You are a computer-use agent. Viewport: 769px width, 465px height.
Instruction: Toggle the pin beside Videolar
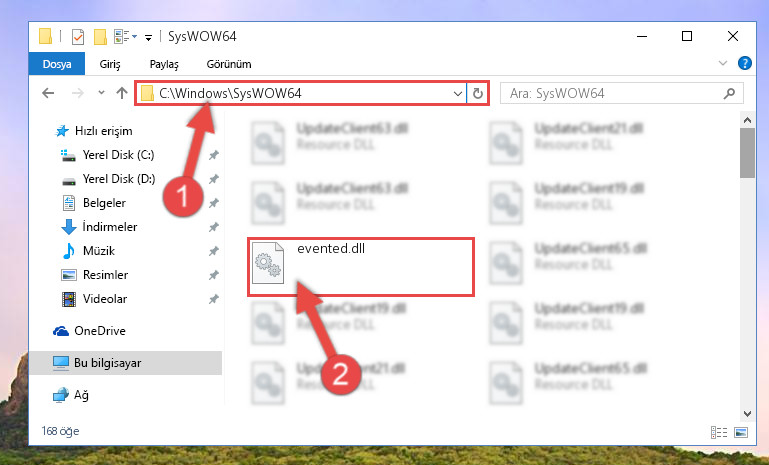213,299
